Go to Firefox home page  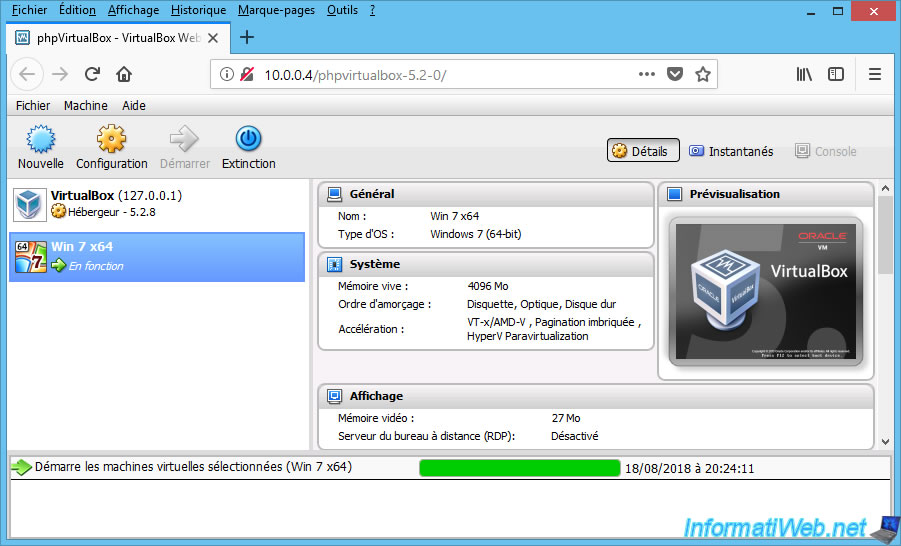coord(124,74)
